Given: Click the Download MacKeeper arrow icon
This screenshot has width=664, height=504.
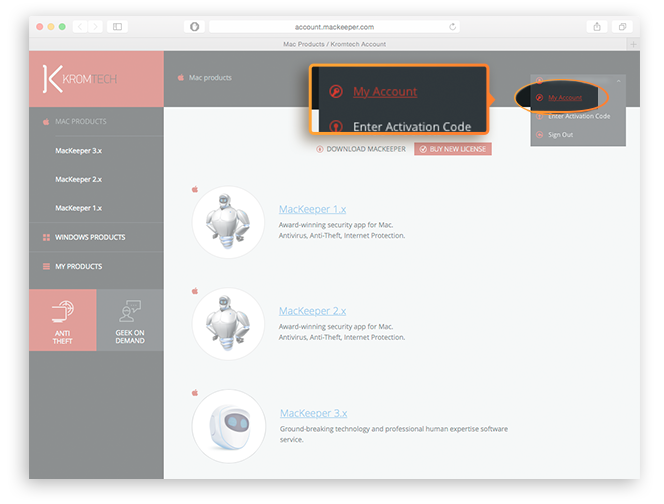Looking at the screenshot, I should [x=320, y=149].
